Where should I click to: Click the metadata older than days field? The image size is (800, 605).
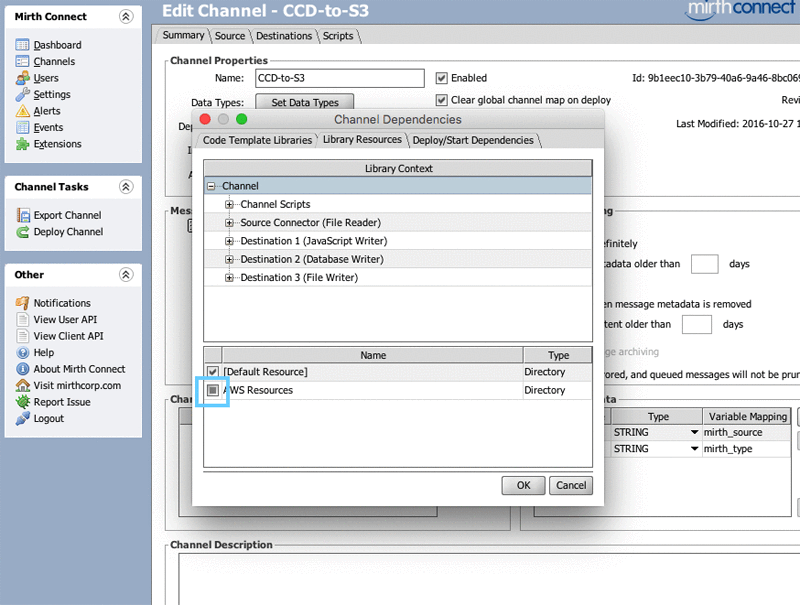pos(705,264)
